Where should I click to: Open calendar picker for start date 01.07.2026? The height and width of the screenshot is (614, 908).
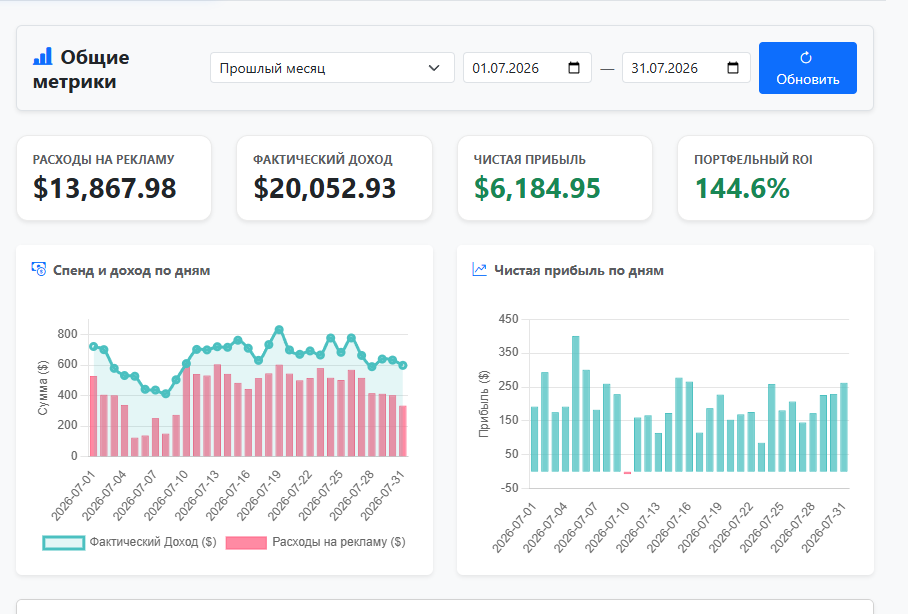click(x=574, y=68)
